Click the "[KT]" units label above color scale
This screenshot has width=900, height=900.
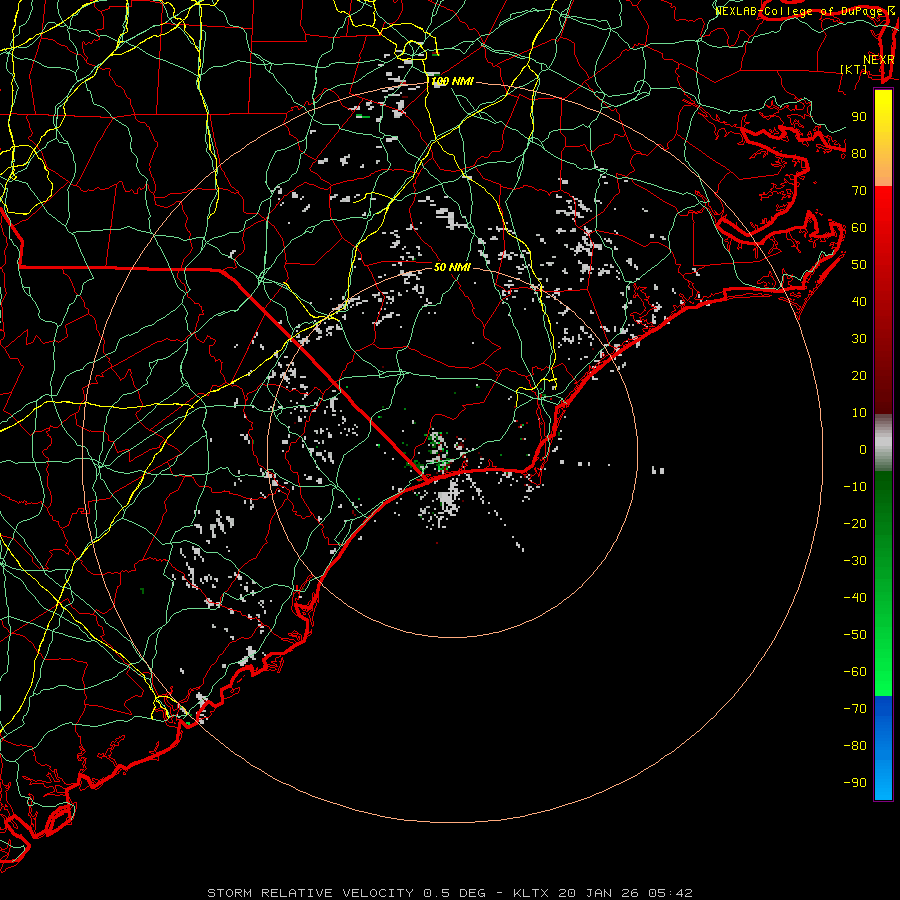(x=854, y=69)
